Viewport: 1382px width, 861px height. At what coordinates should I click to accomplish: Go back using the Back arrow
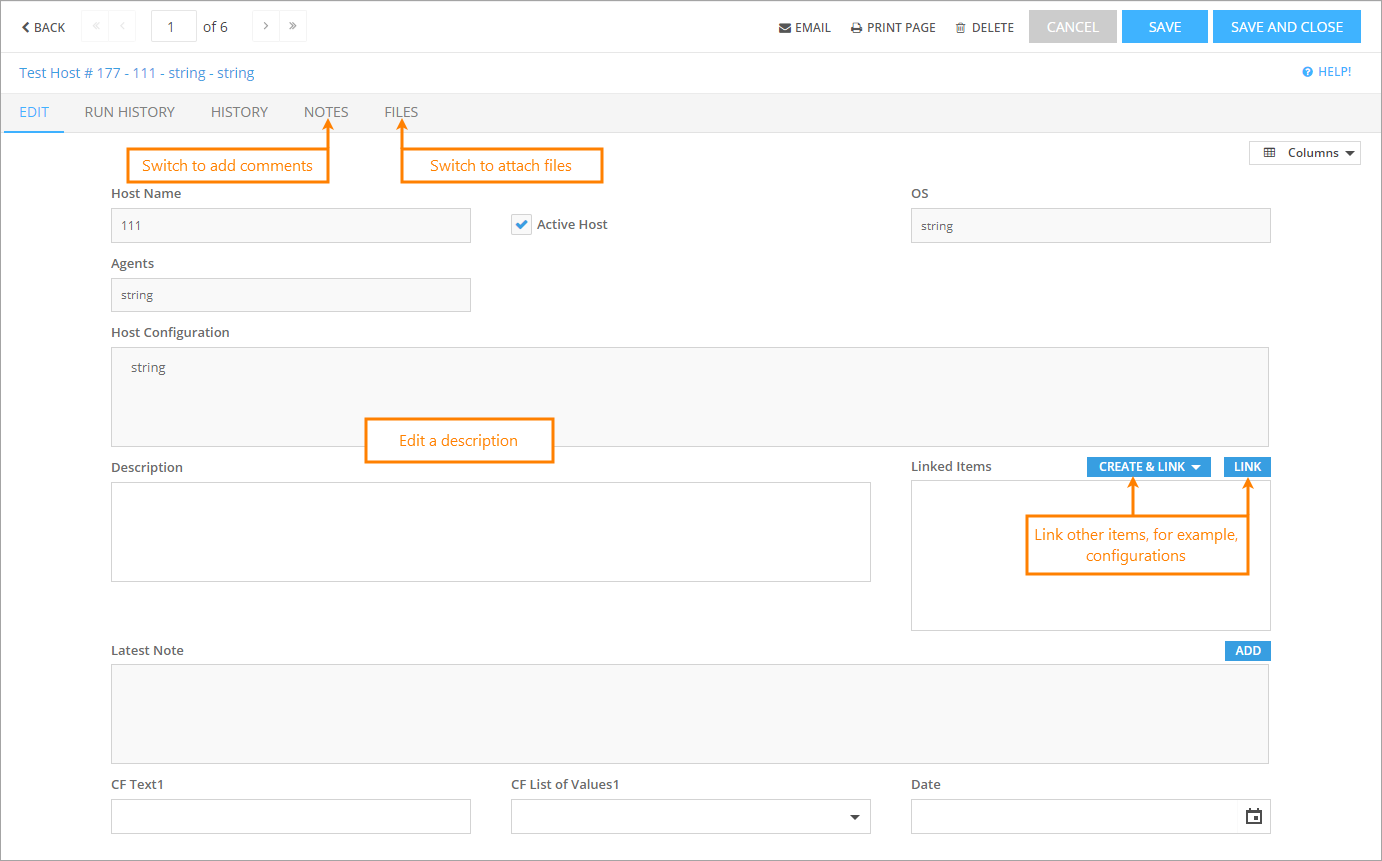click(43, 27)
